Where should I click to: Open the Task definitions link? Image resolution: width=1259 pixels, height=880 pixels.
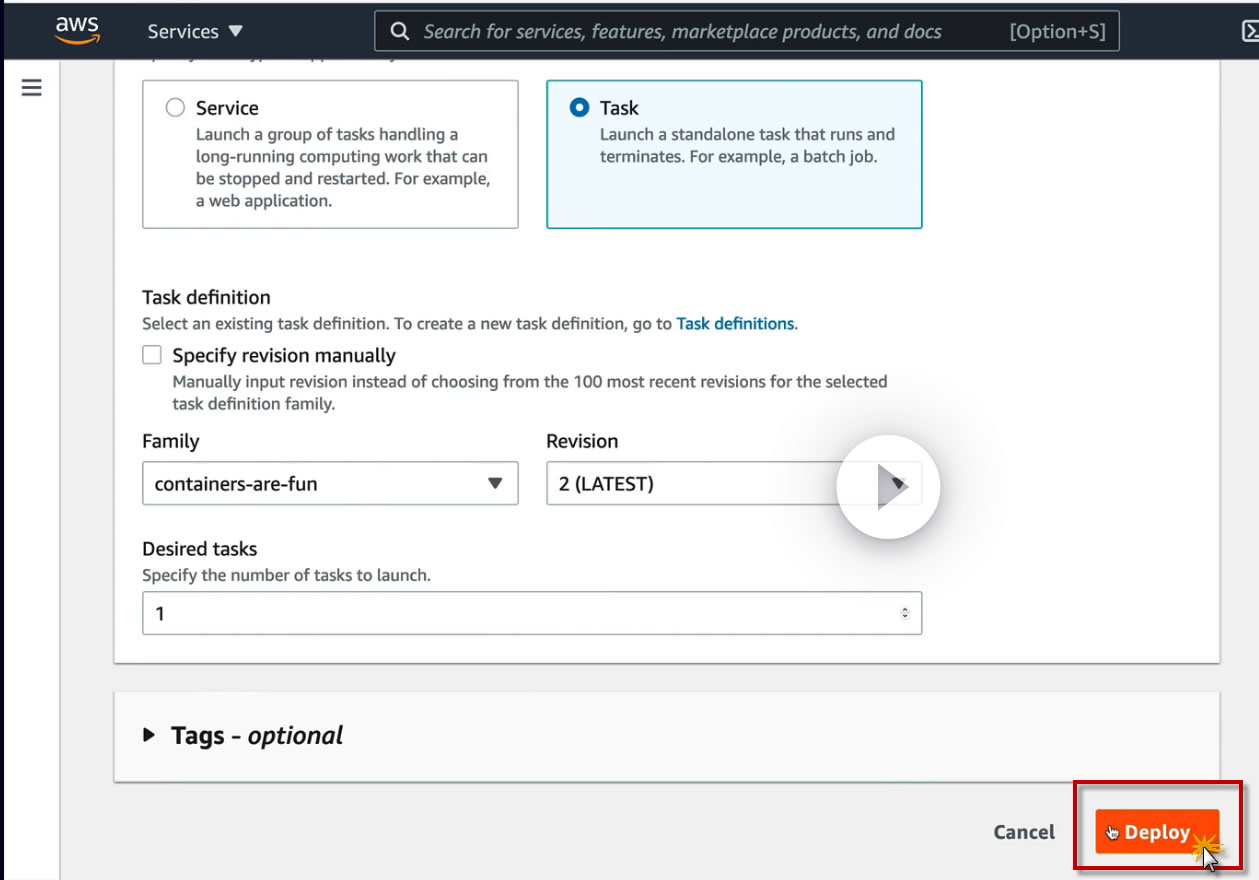click(735, 324)
